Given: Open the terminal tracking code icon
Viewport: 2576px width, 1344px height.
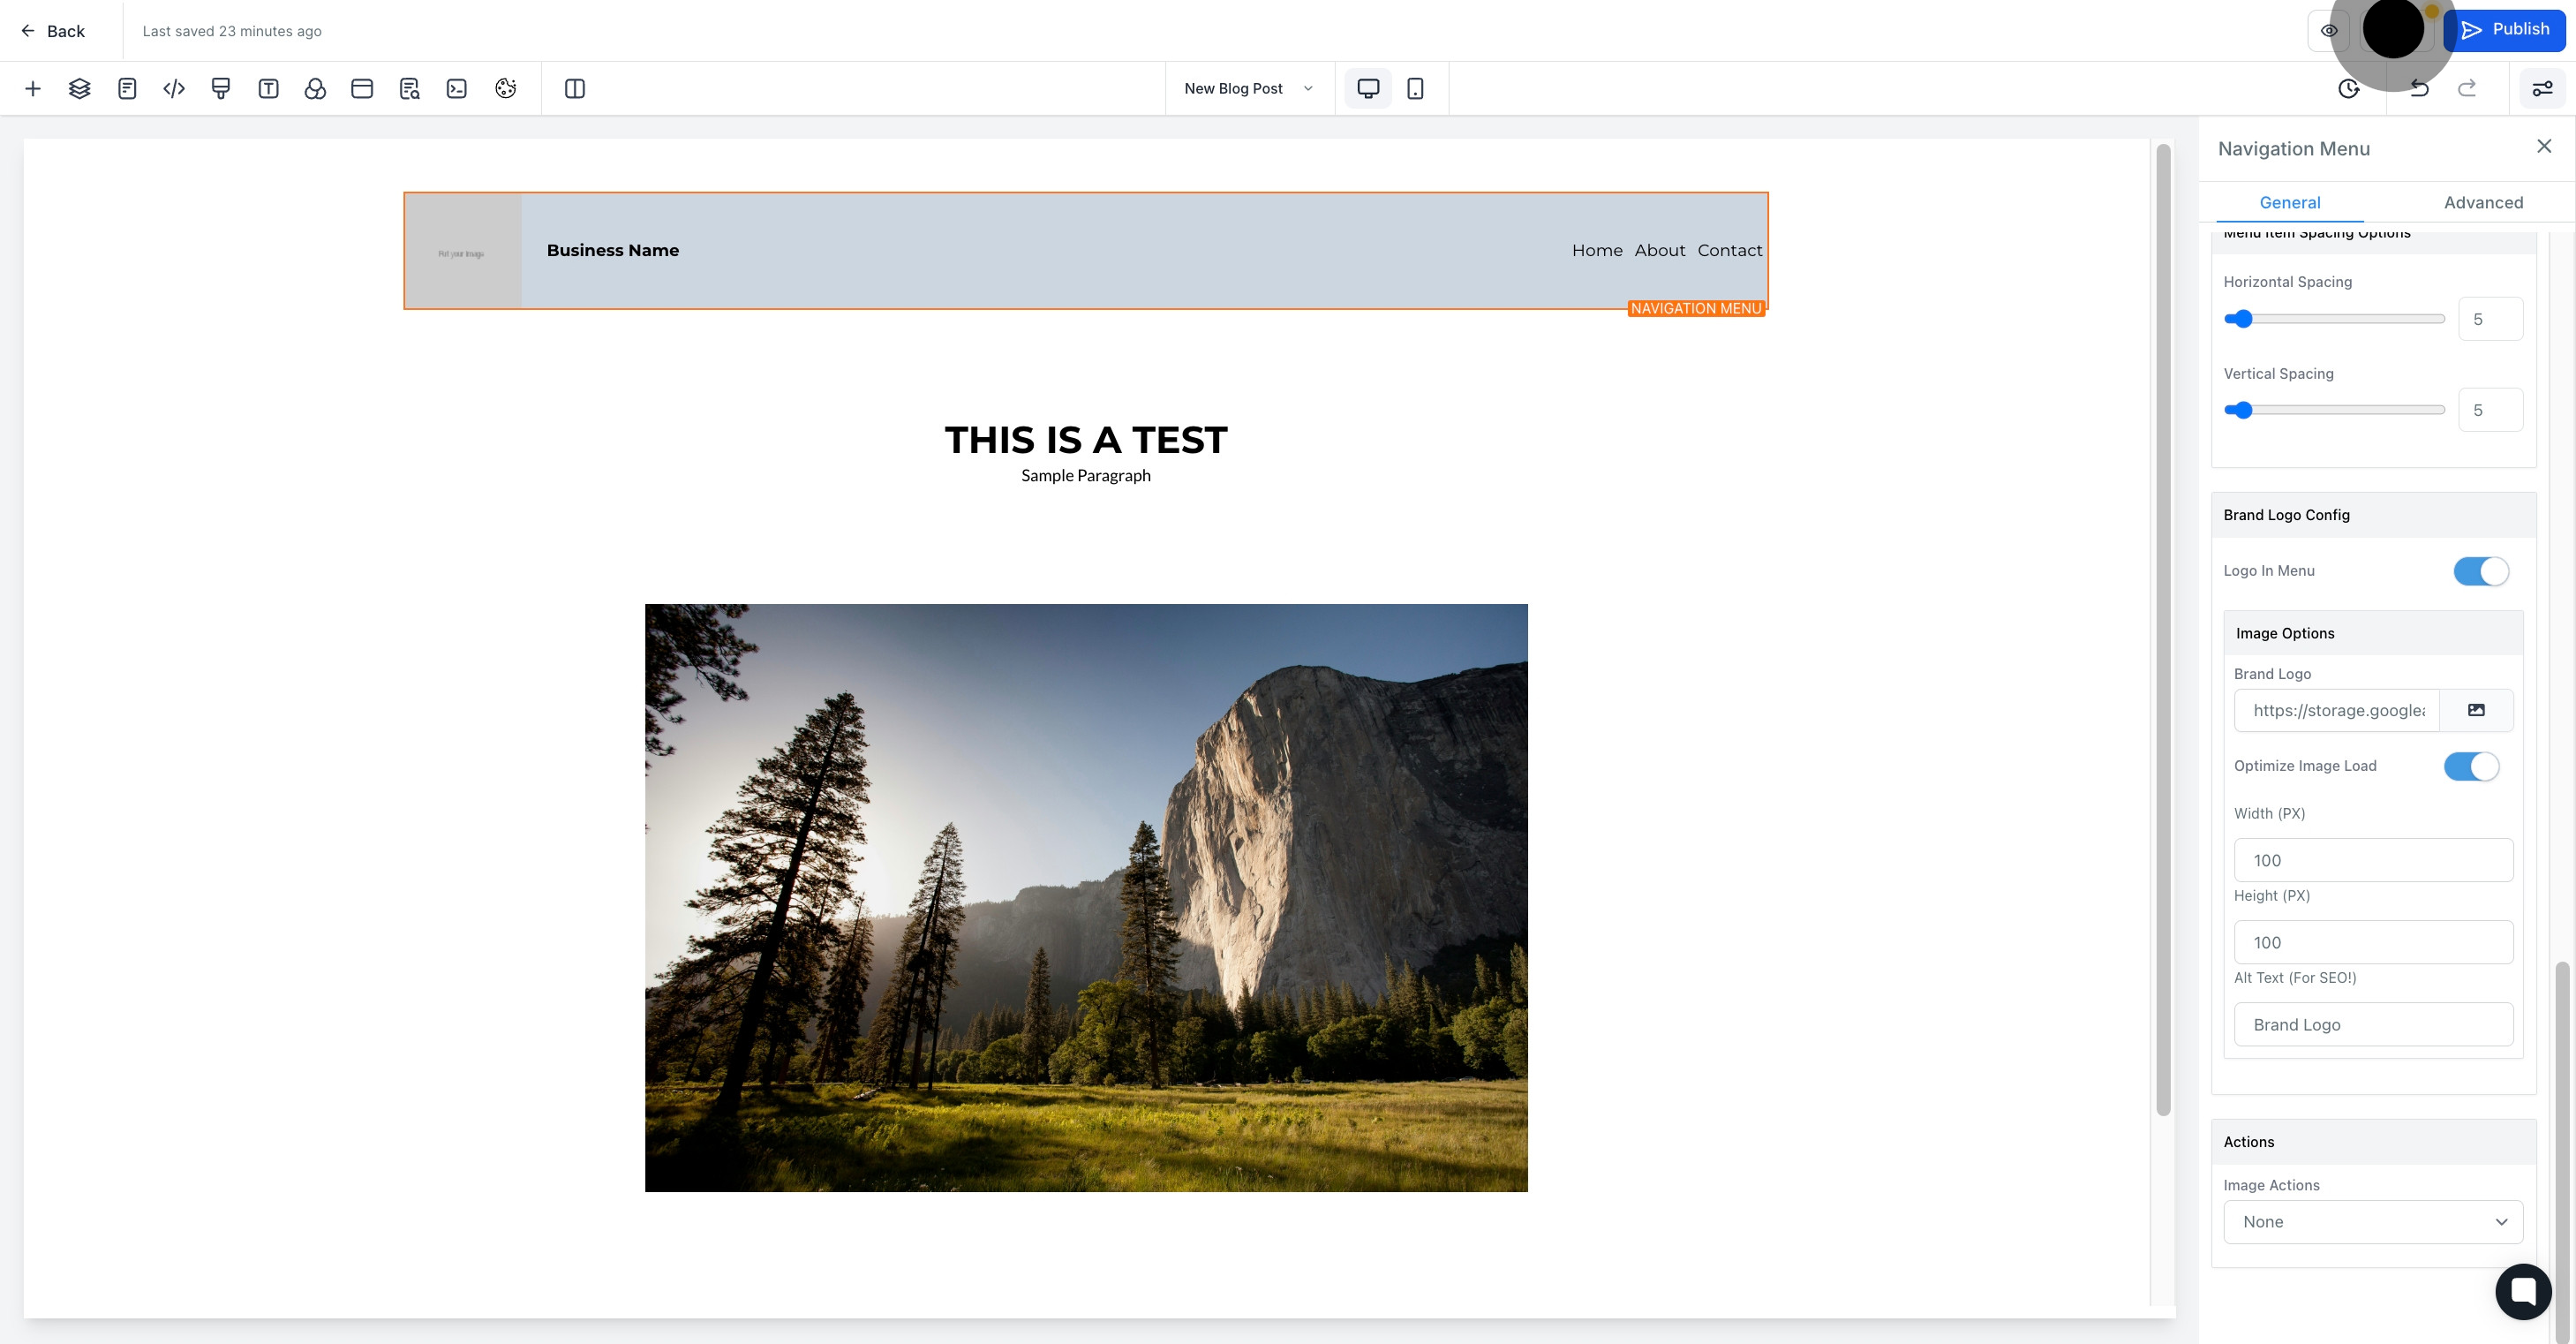Looking at the screenshot, I should [457, 89].
